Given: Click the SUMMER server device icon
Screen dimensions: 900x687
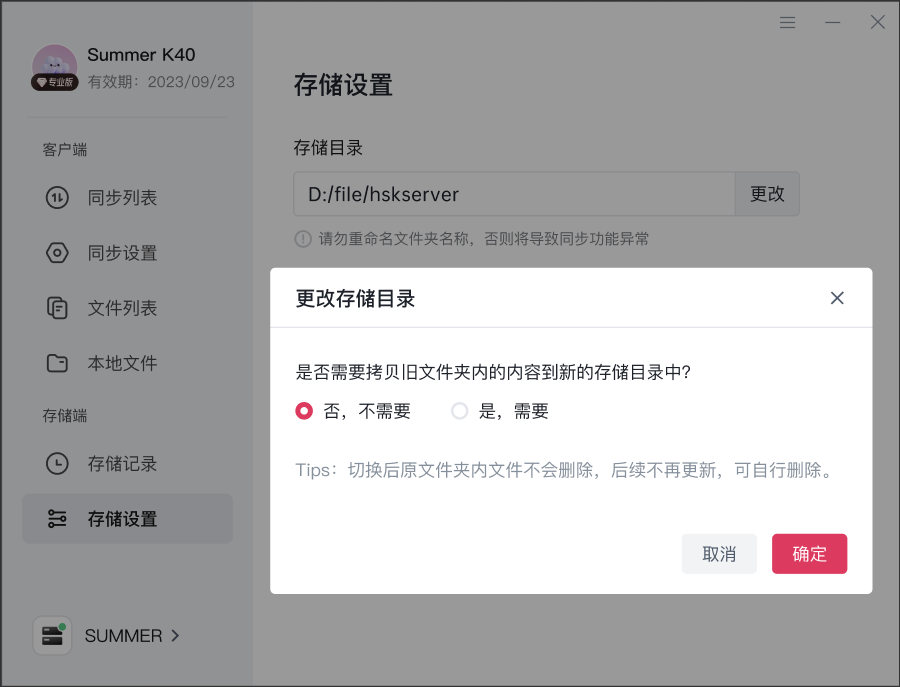Looking at the screenshot, I should click(52, 635).
